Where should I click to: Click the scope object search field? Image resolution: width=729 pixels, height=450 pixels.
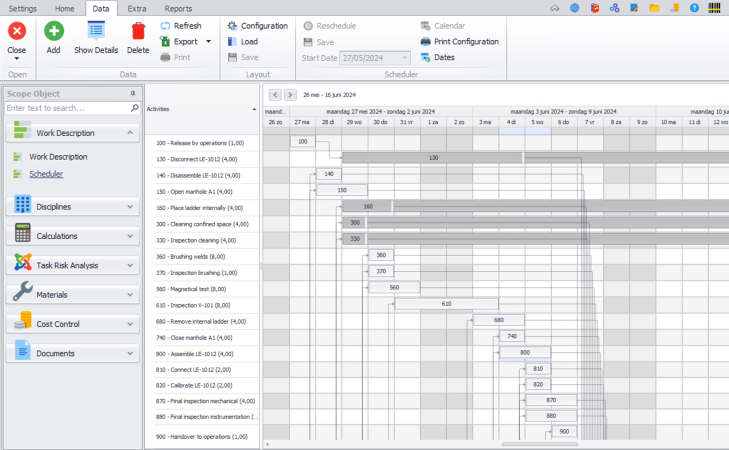[66, 108]
